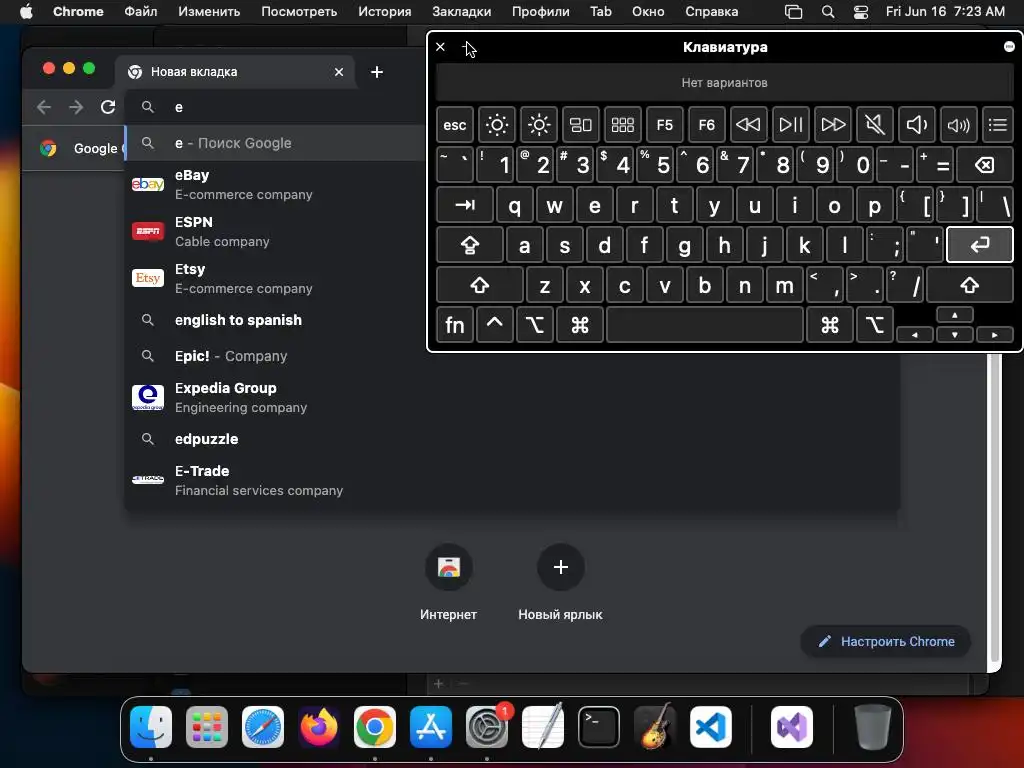Tap the down arrow key
This screenshot has width=1024, height=768.
(955, 334)
